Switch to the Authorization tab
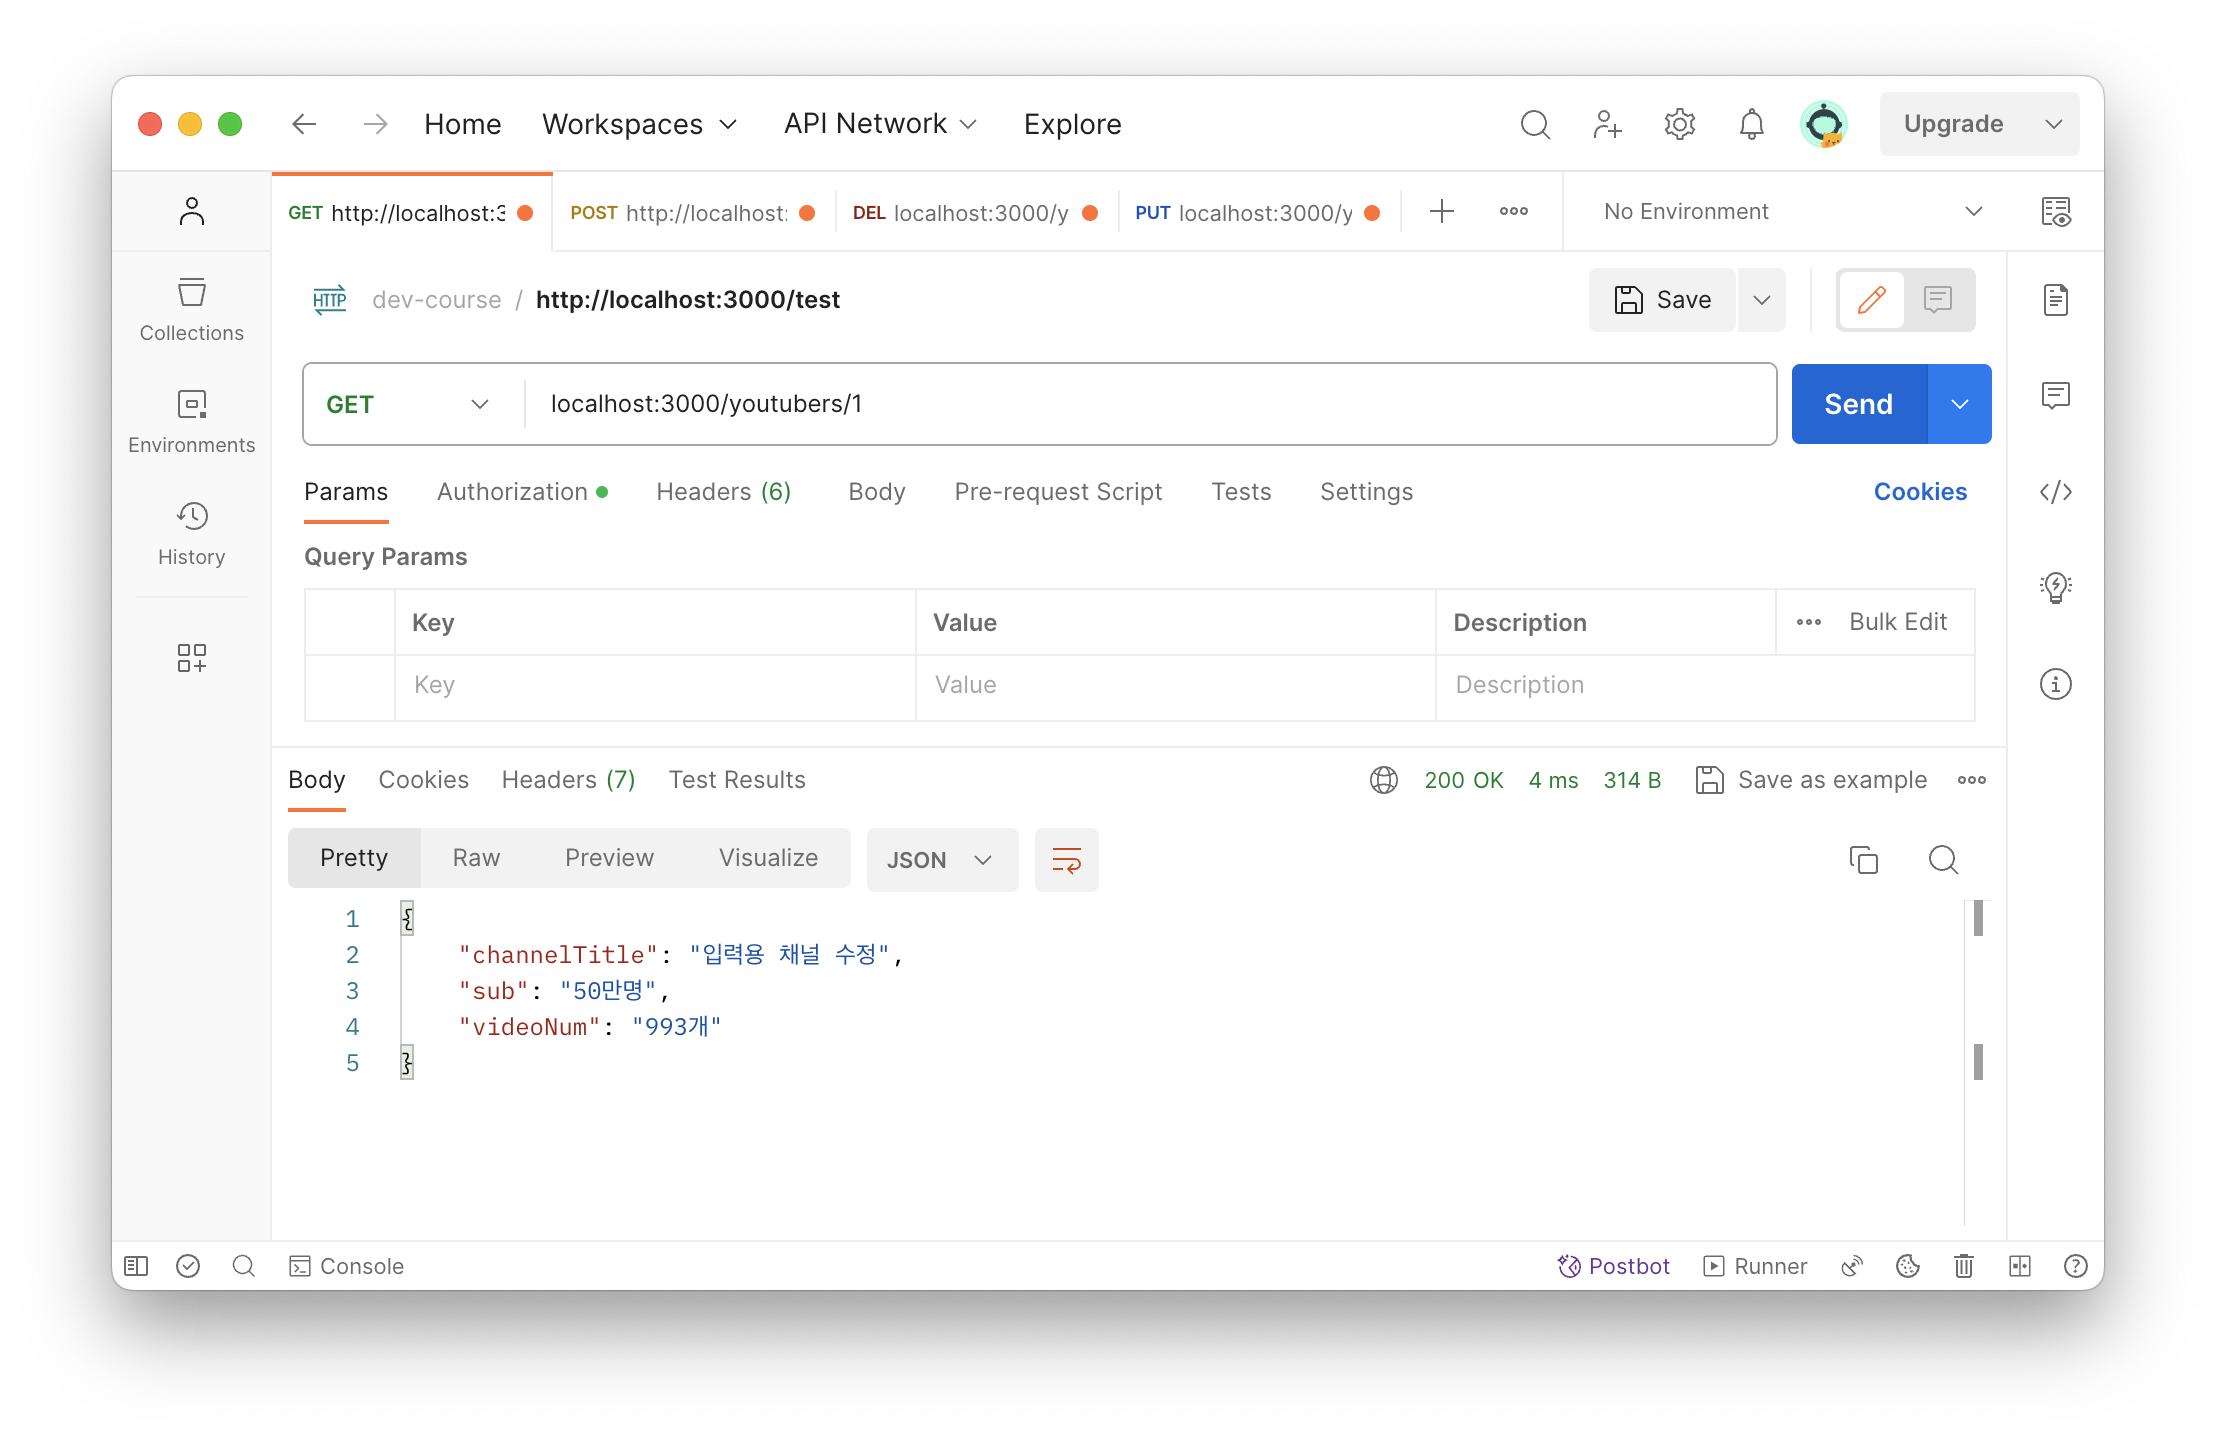This screenshot has width=2216, height=1438. pos(512,492)
